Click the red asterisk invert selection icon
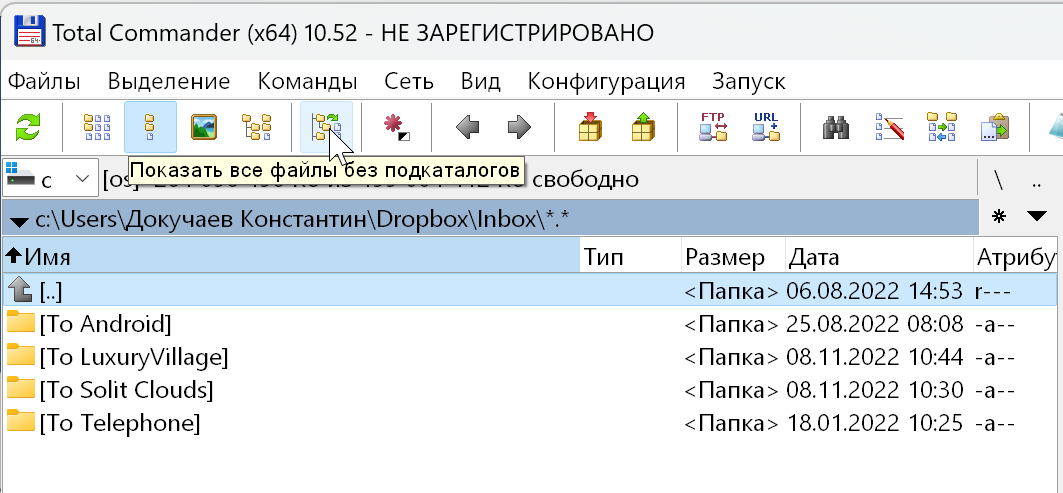The image size is (1063, 493). pyautogui.click(x=396, y=127)
